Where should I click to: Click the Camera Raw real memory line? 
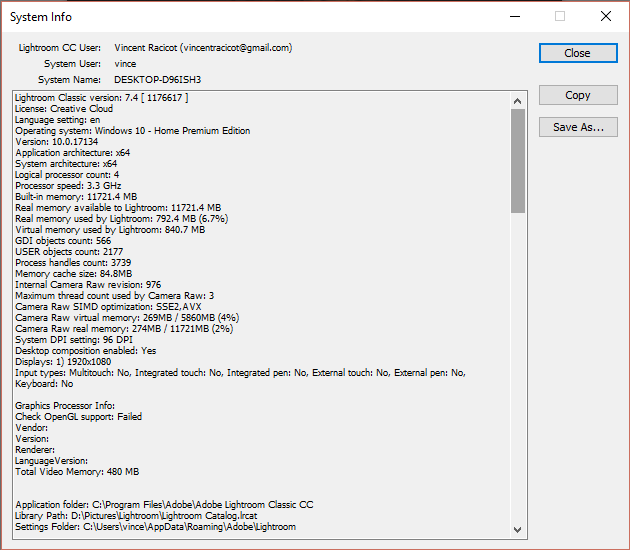pos(124,329)
